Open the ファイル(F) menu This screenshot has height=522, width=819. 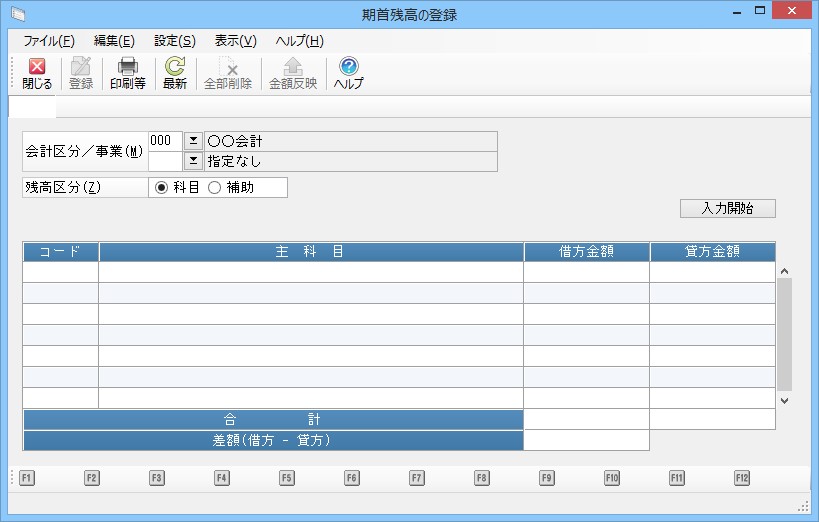pos(49,41)
